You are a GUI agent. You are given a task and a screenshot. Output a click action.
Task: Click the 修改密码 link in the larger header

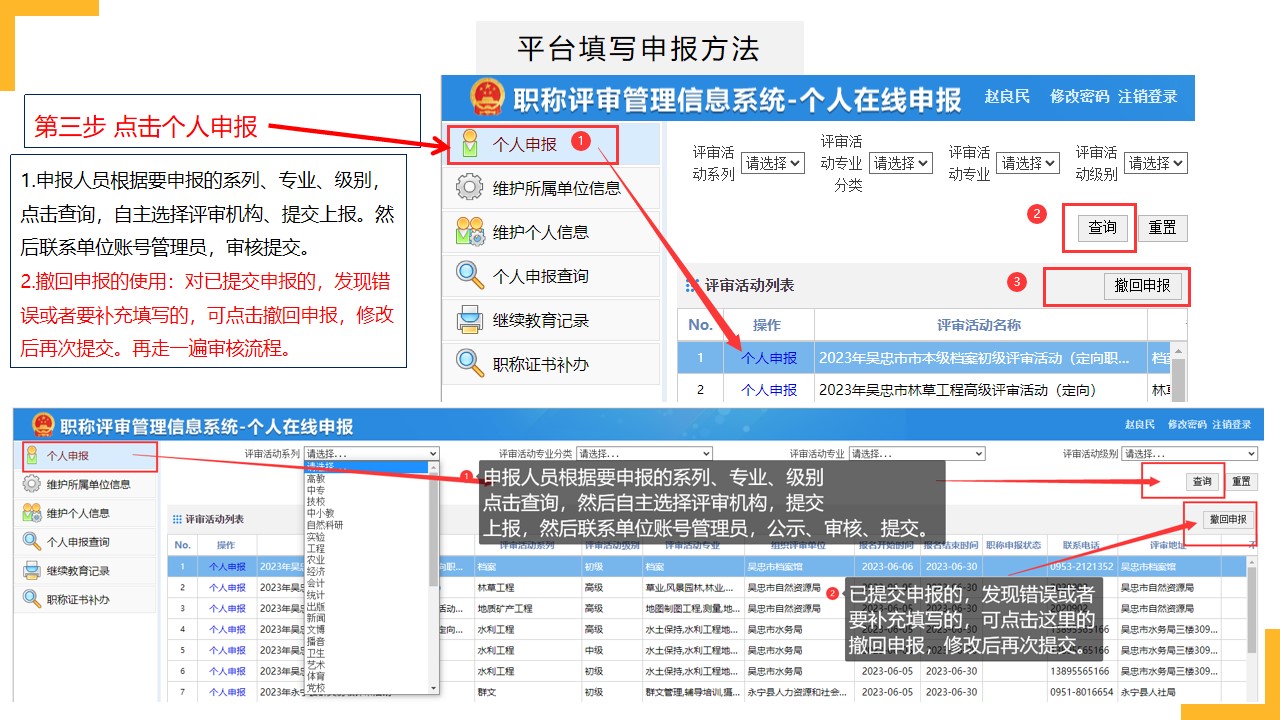click(x=1079, y=97)
